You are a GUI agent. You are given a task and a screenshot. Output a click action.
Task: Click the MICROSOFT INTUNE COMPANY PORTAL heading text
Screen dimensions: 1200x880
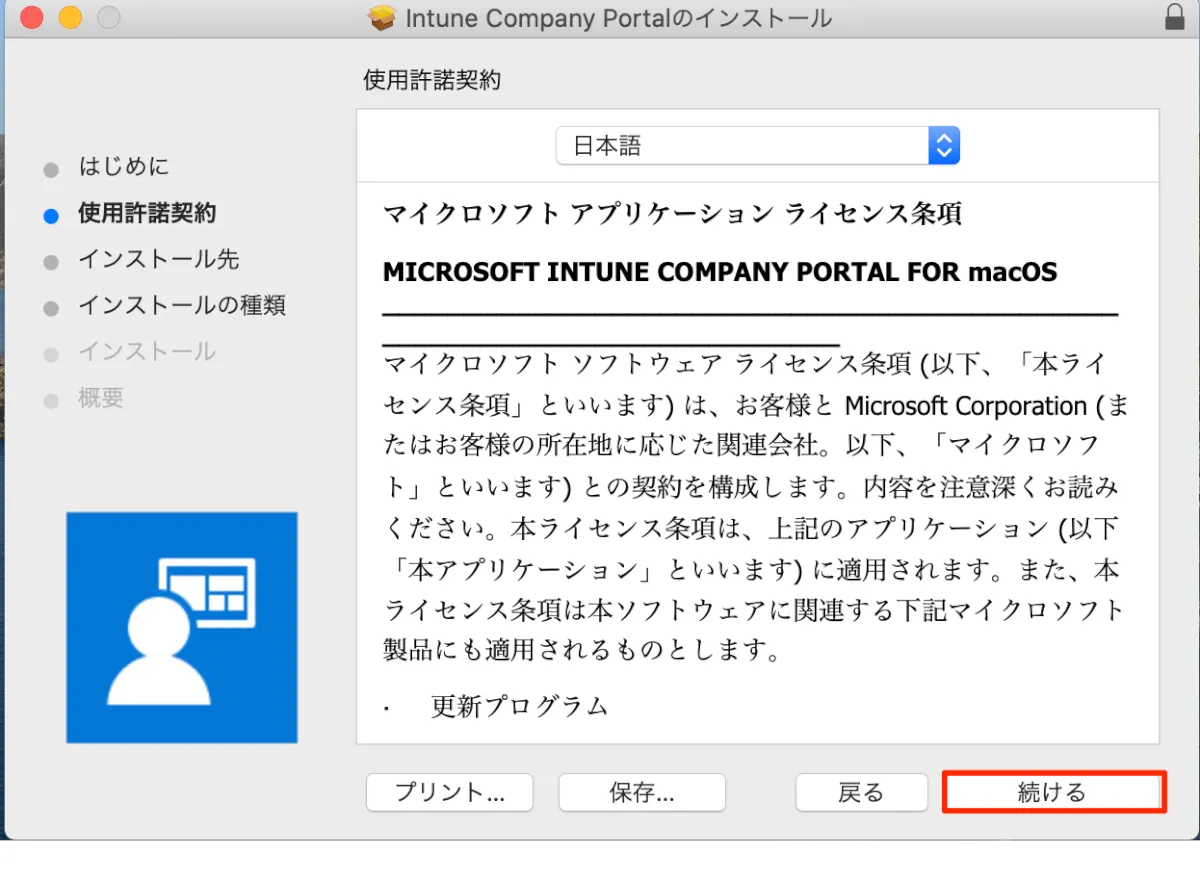[x=720, y=272]
